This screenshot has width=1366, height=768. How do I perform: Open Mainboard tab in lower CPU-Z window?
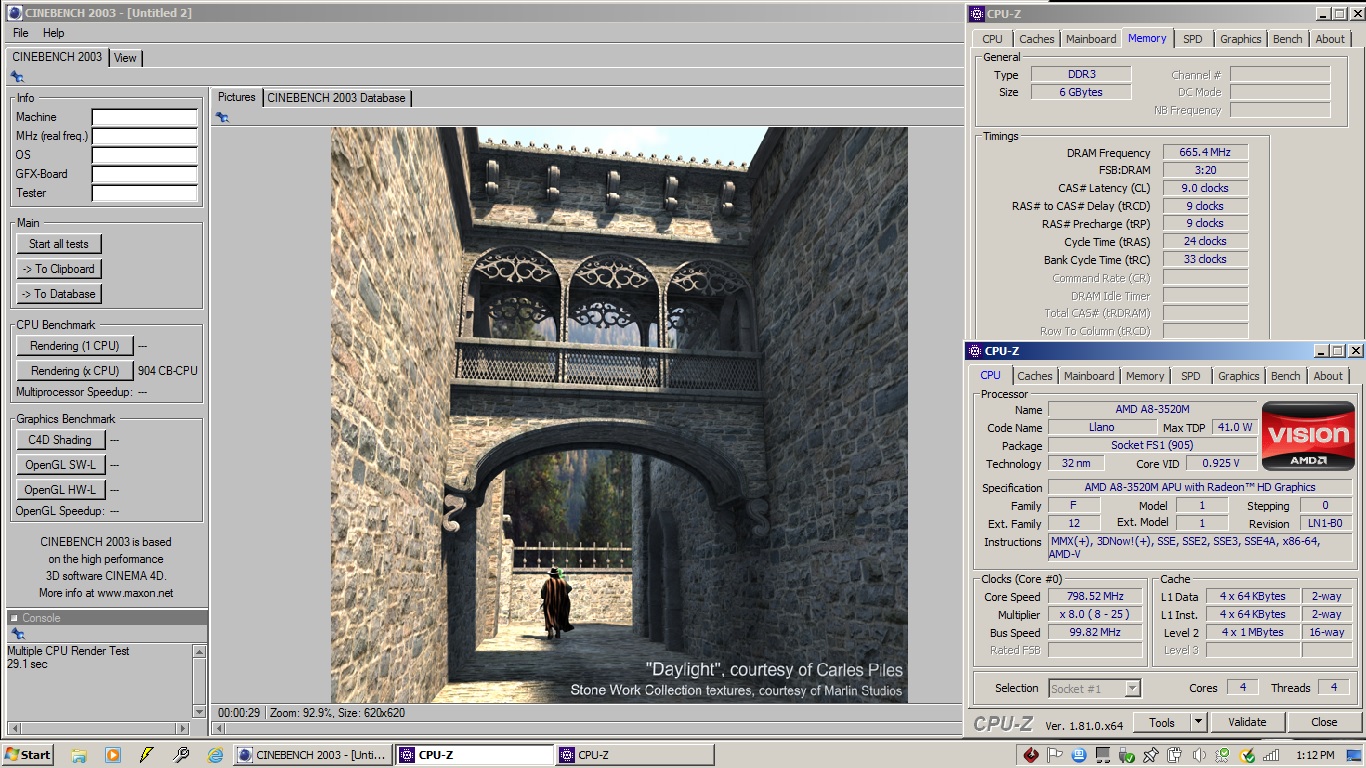click(1089, 376)
